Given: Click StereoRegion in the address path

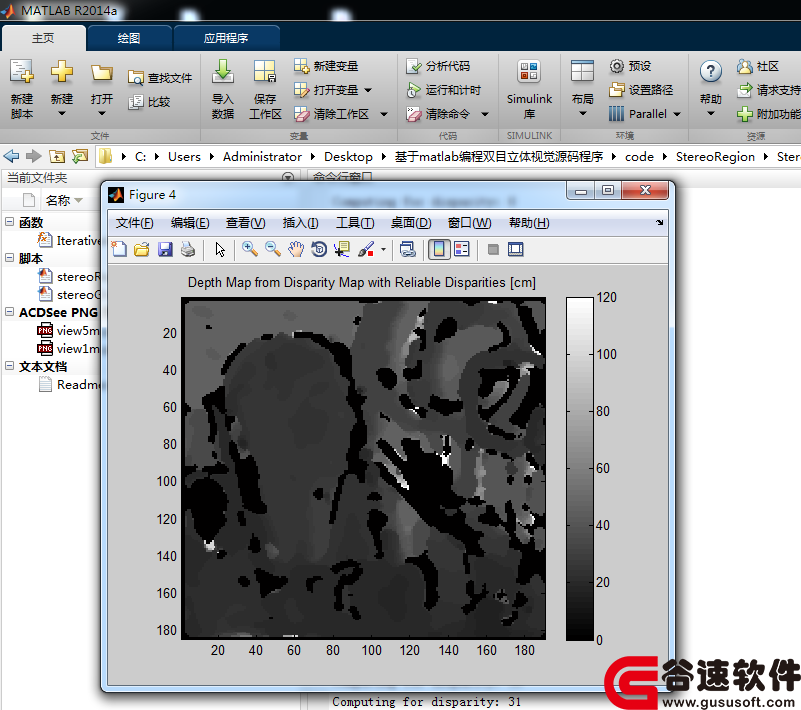Looking at the screenshot, I should (x=715, y=157).
